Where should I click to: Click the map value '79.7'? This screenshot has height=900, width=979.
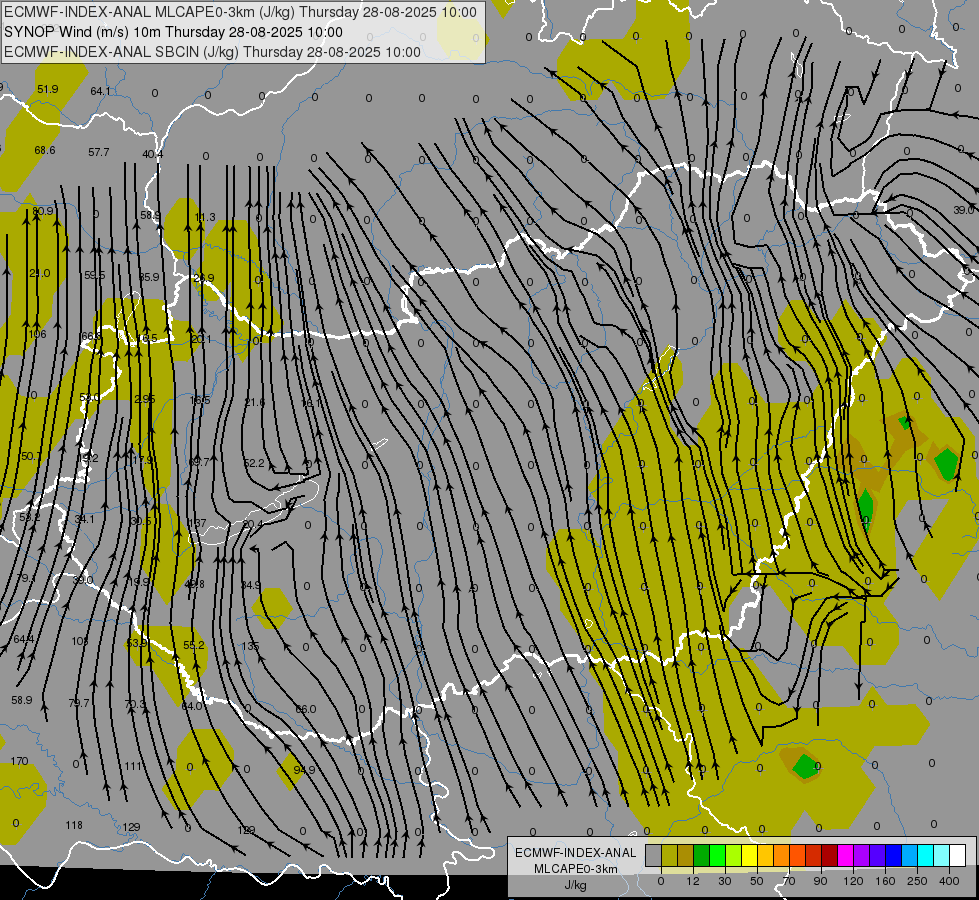(x=79, y=703)
